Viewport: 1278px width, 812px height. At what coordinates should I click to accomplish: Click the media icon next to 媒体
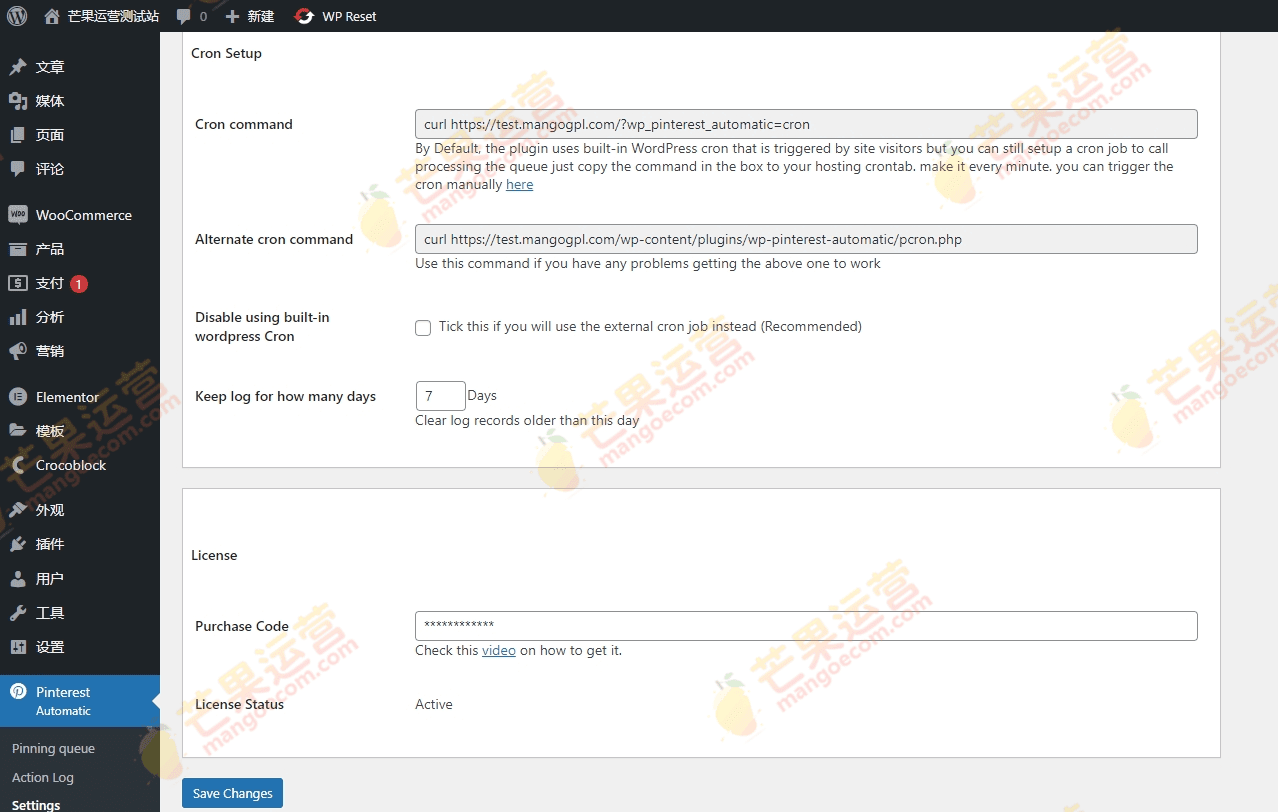click(18, 101)
